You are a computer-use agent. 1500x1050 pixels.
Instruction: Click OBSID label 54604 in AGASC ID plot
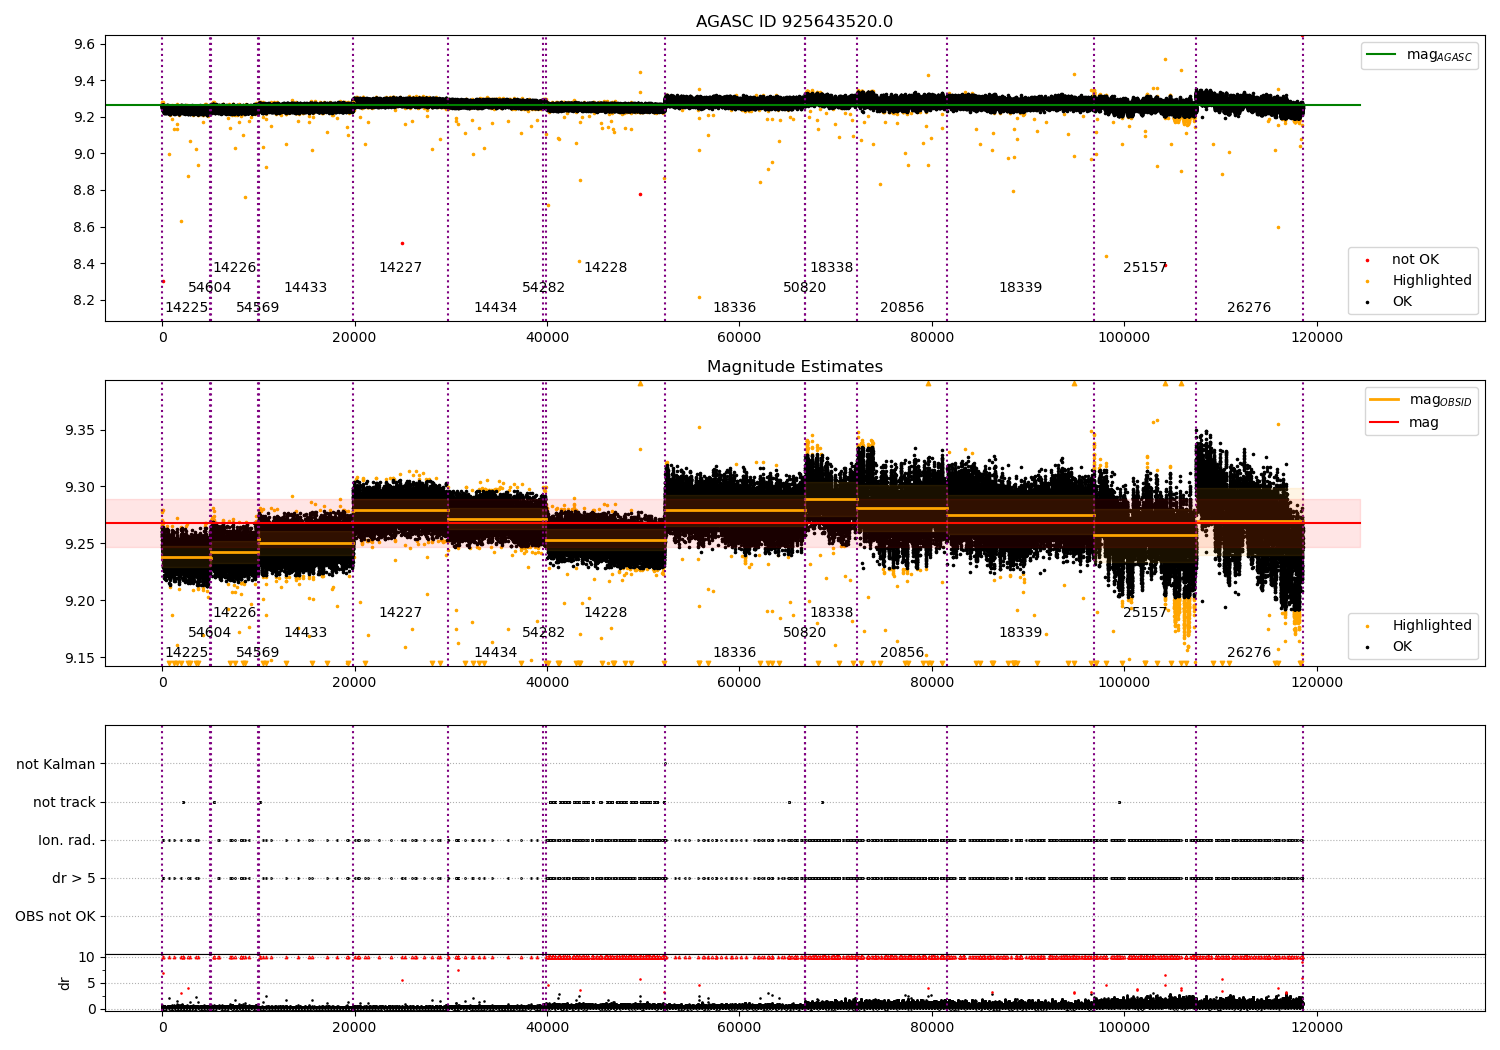click(x=210, y=288)
